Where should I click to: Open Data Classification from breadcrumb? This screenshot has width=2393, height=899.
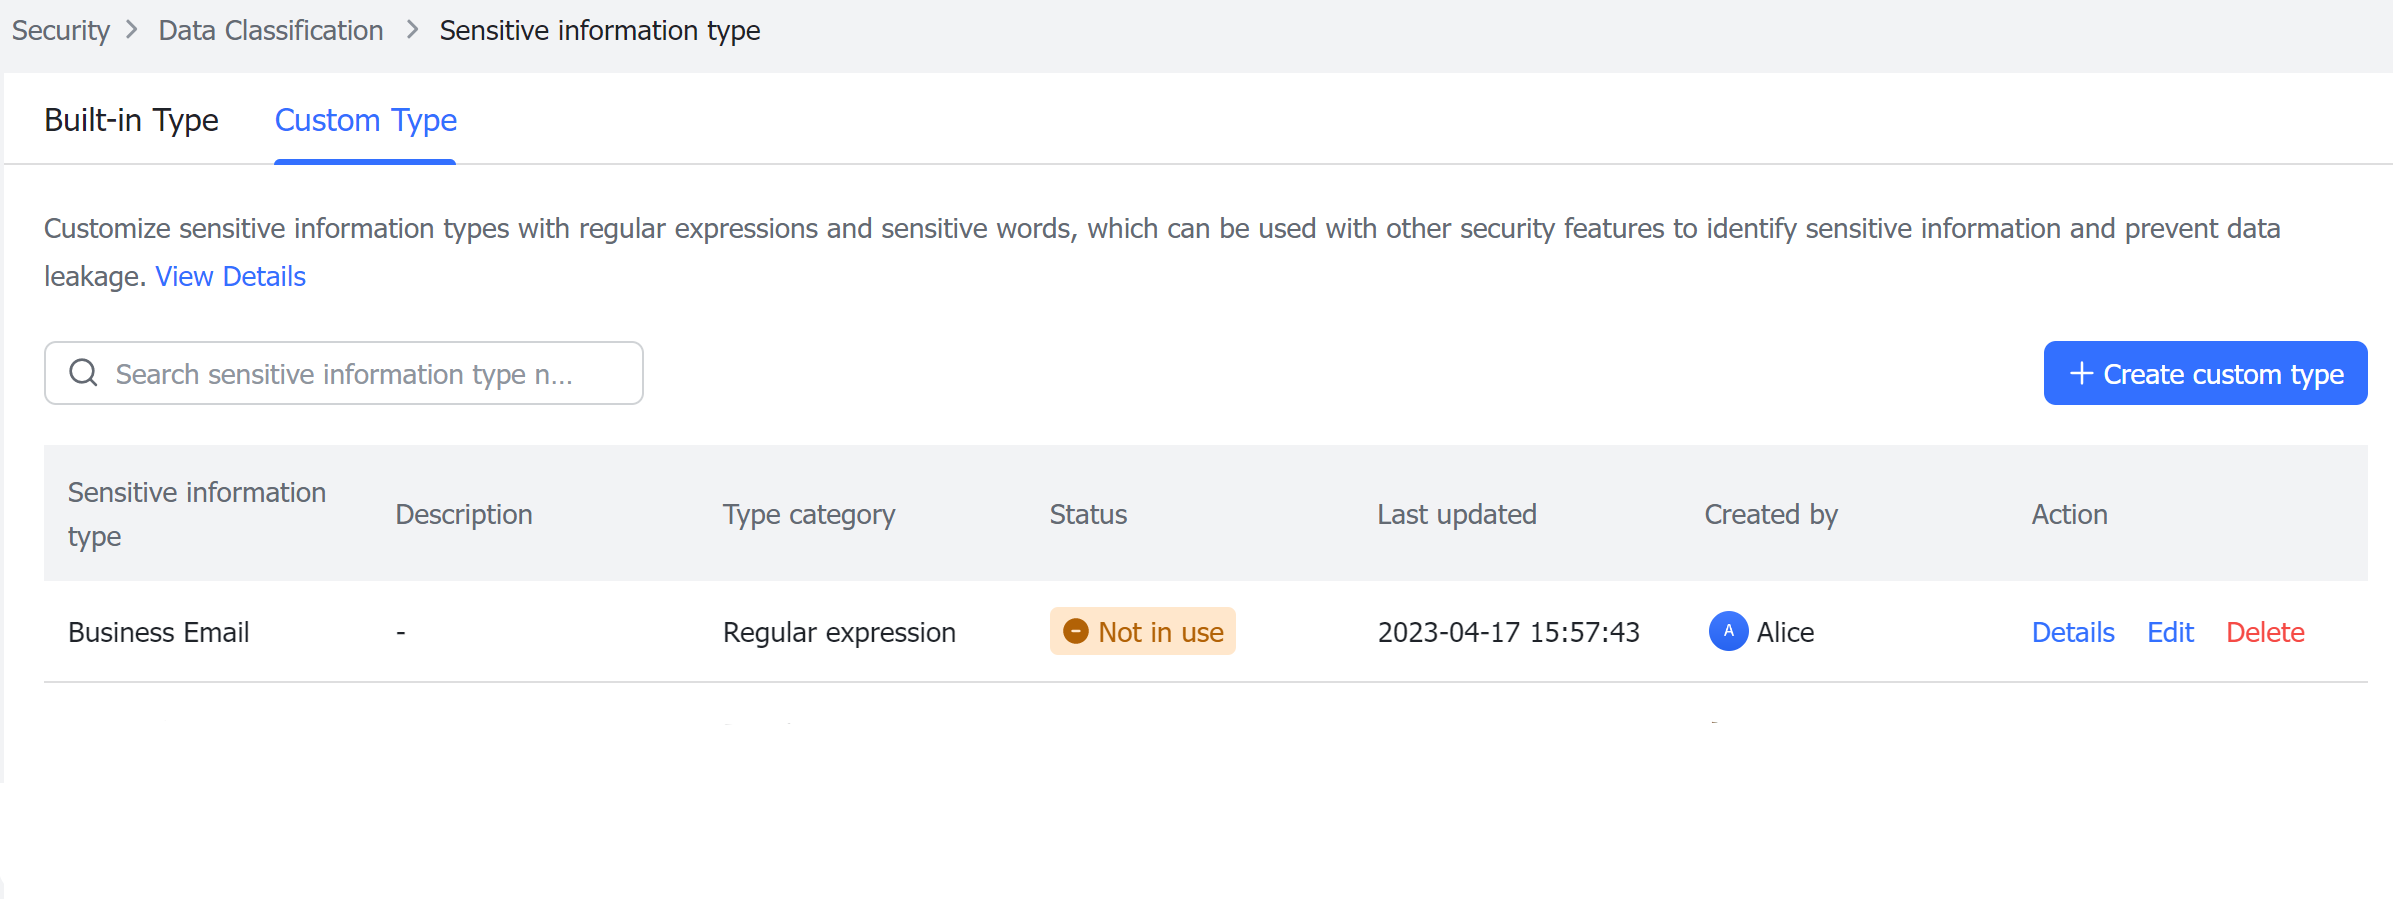click(270, 30)
